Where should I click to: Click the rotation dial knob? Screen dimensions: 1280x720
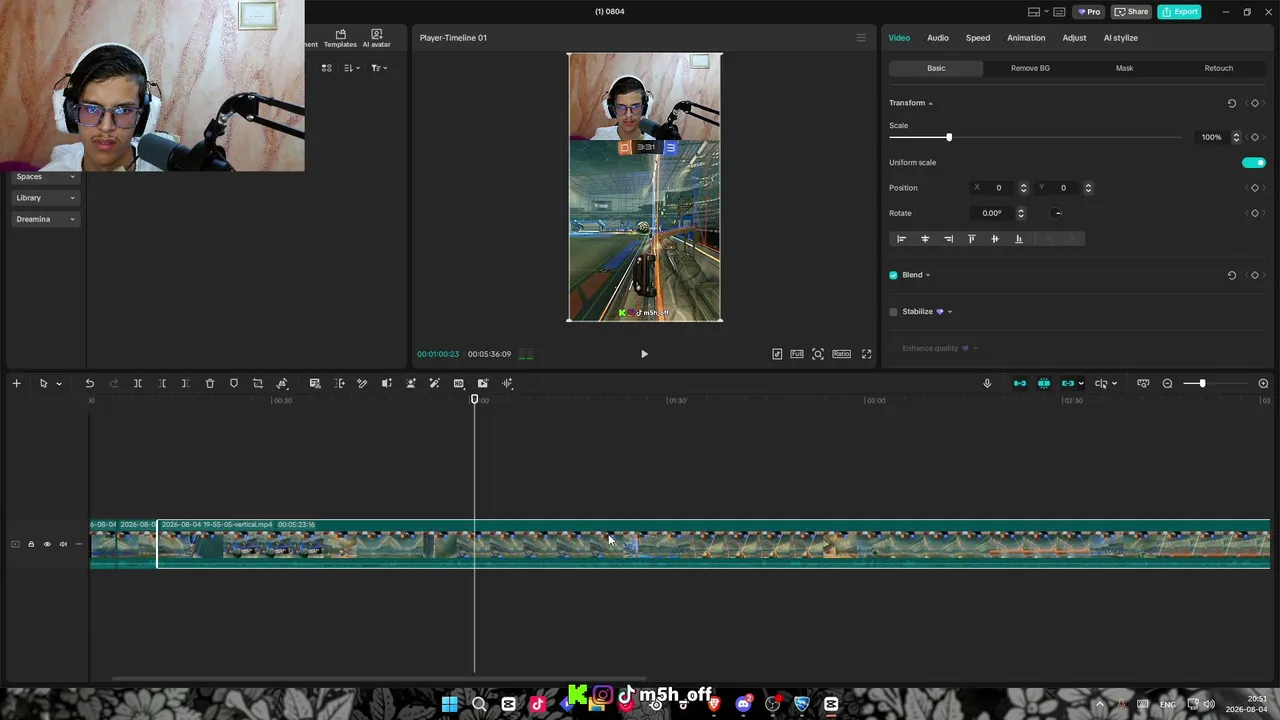tap(1057, 213)
